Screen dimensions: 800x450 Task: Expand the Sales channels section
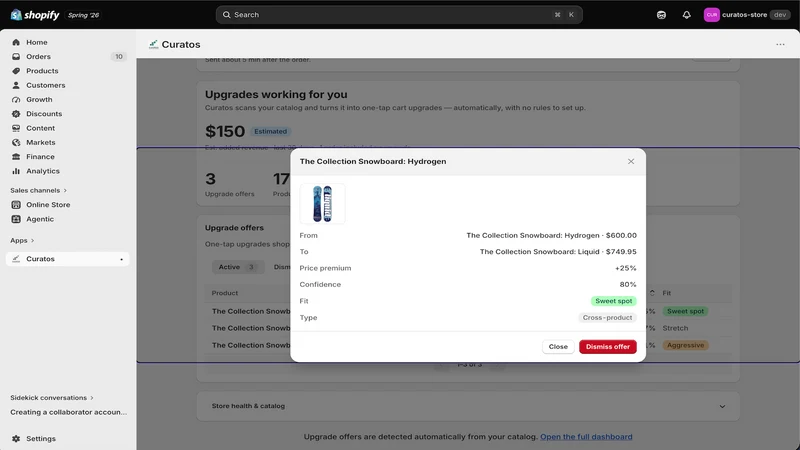38,190
